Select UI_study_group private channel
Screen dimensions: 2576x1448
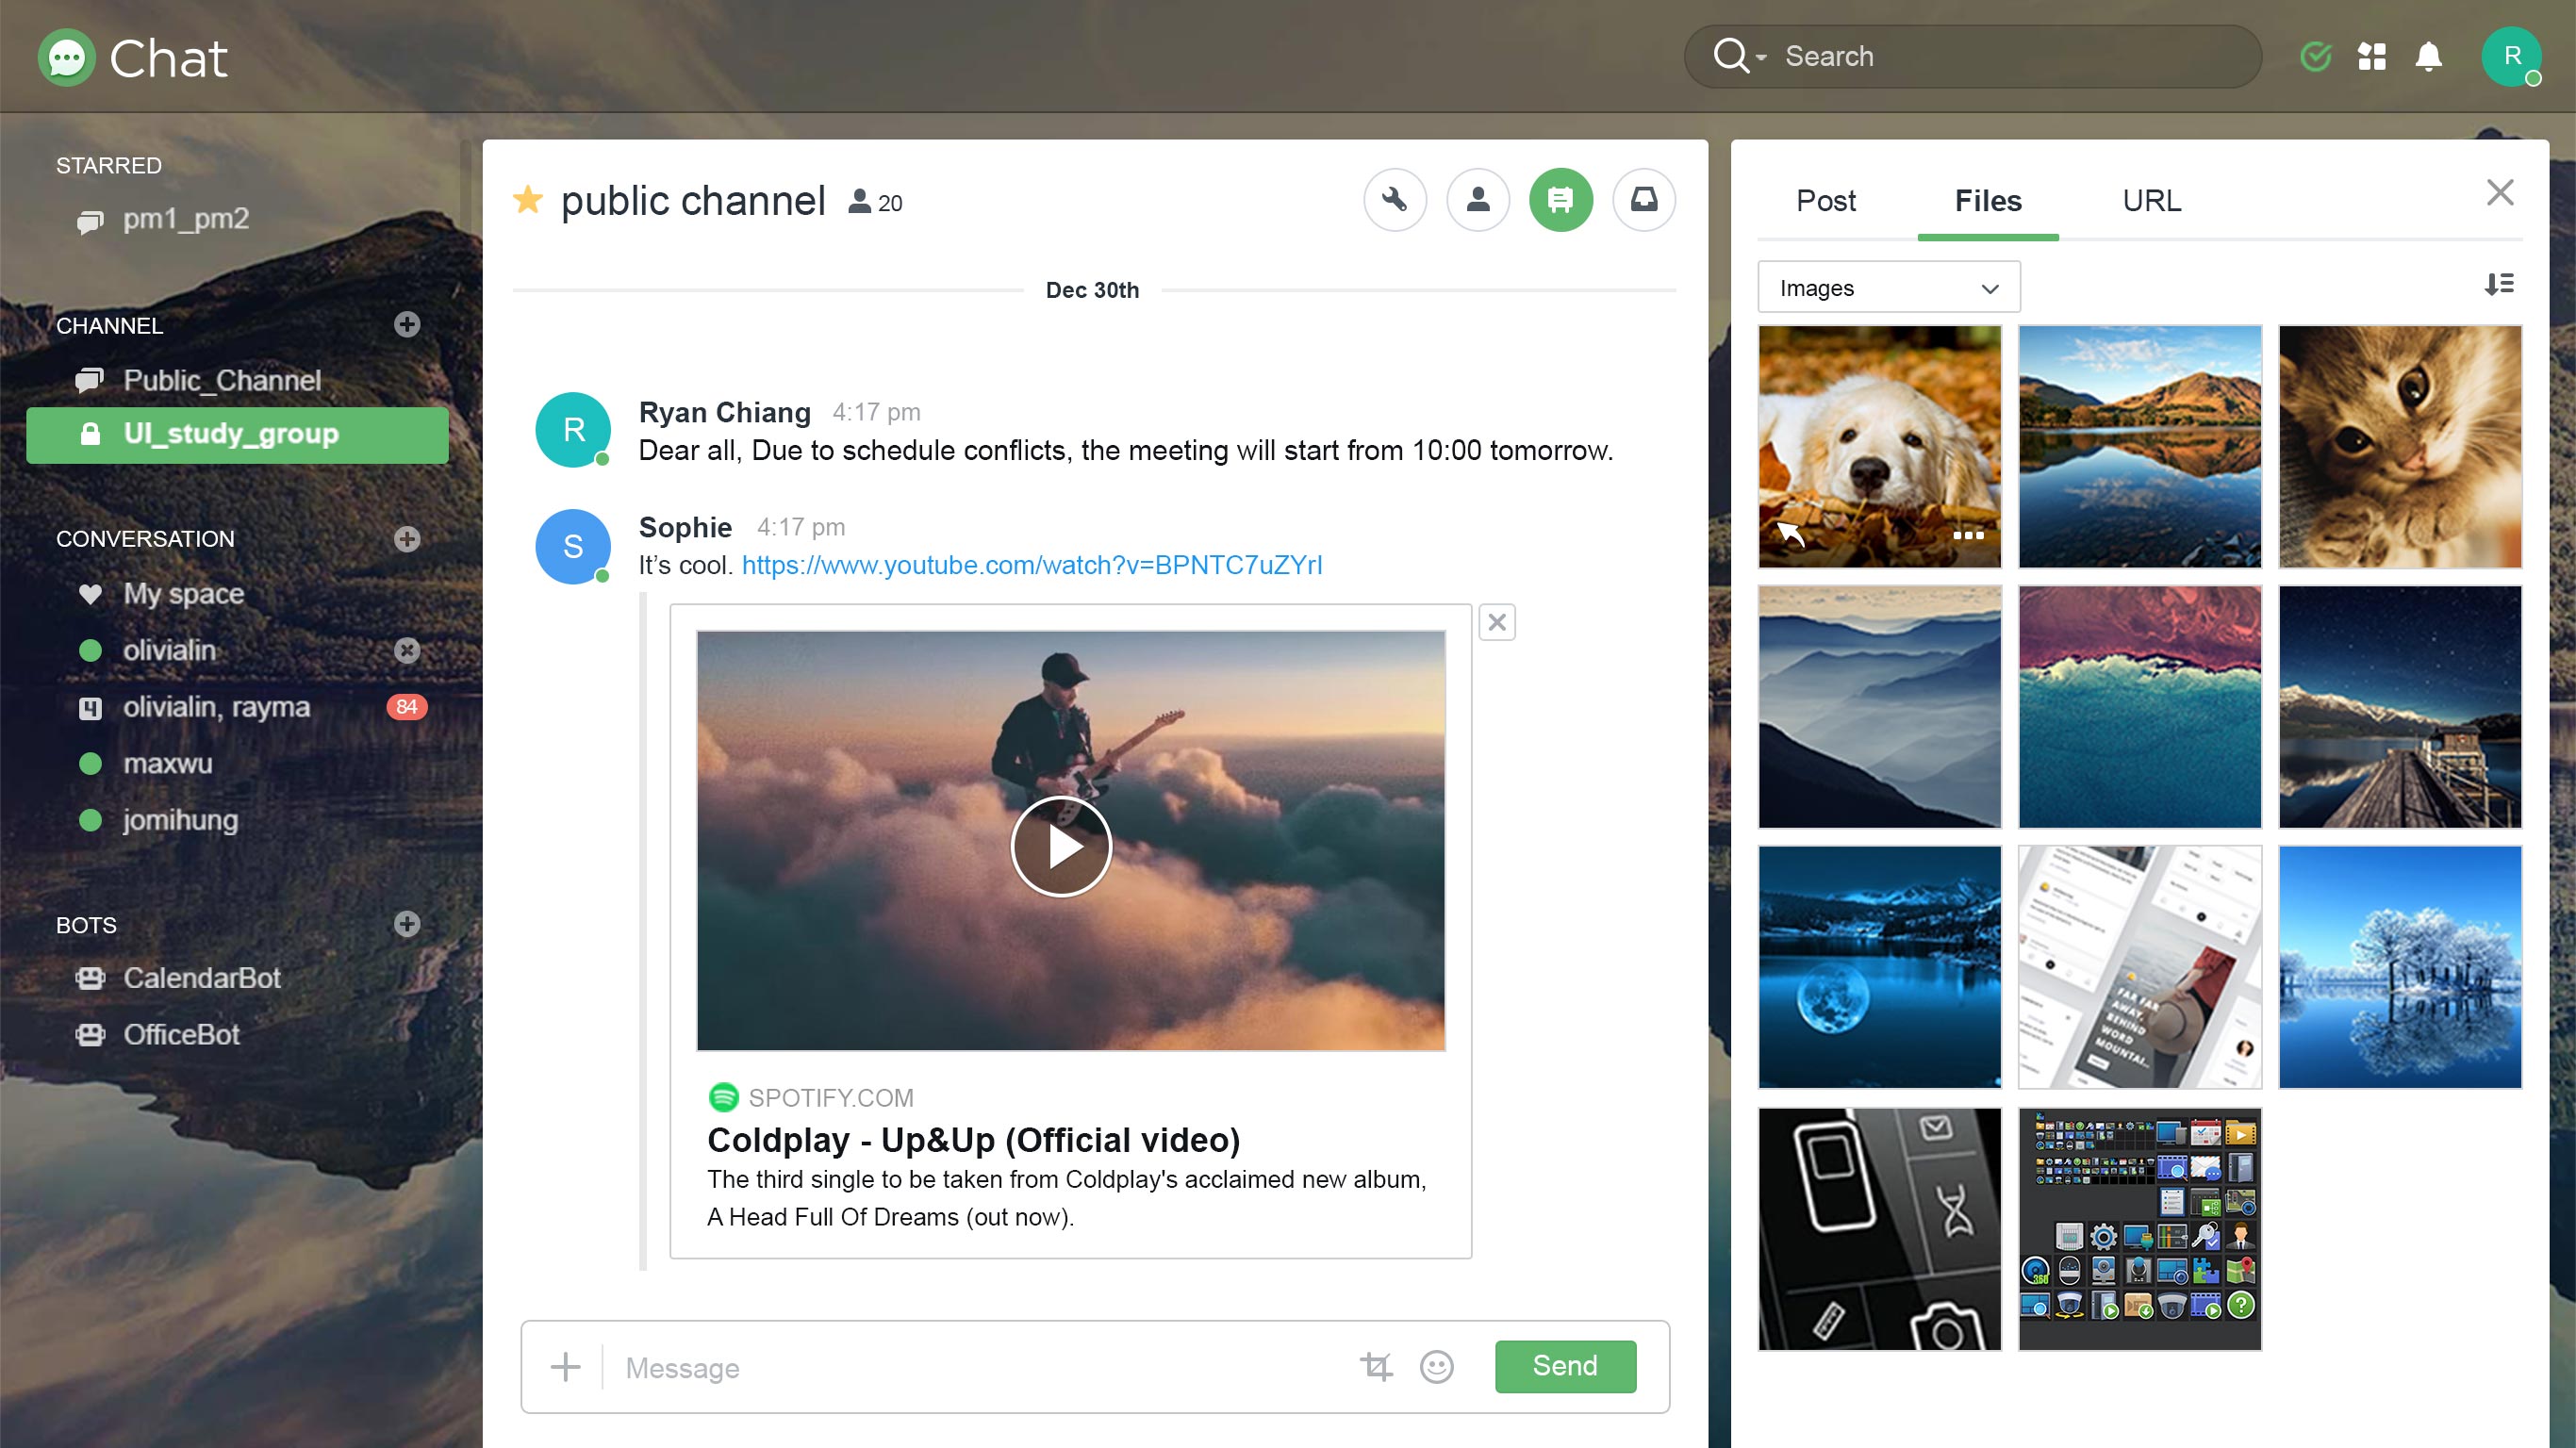237,434
